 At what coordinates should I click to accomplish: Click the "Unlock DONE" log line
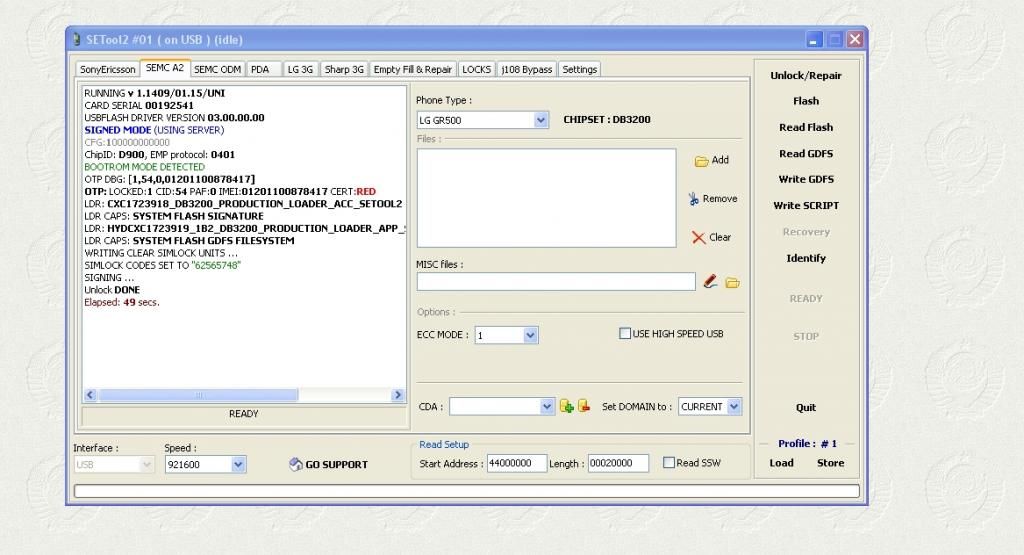pyautogui.click(x=112, y=290)
